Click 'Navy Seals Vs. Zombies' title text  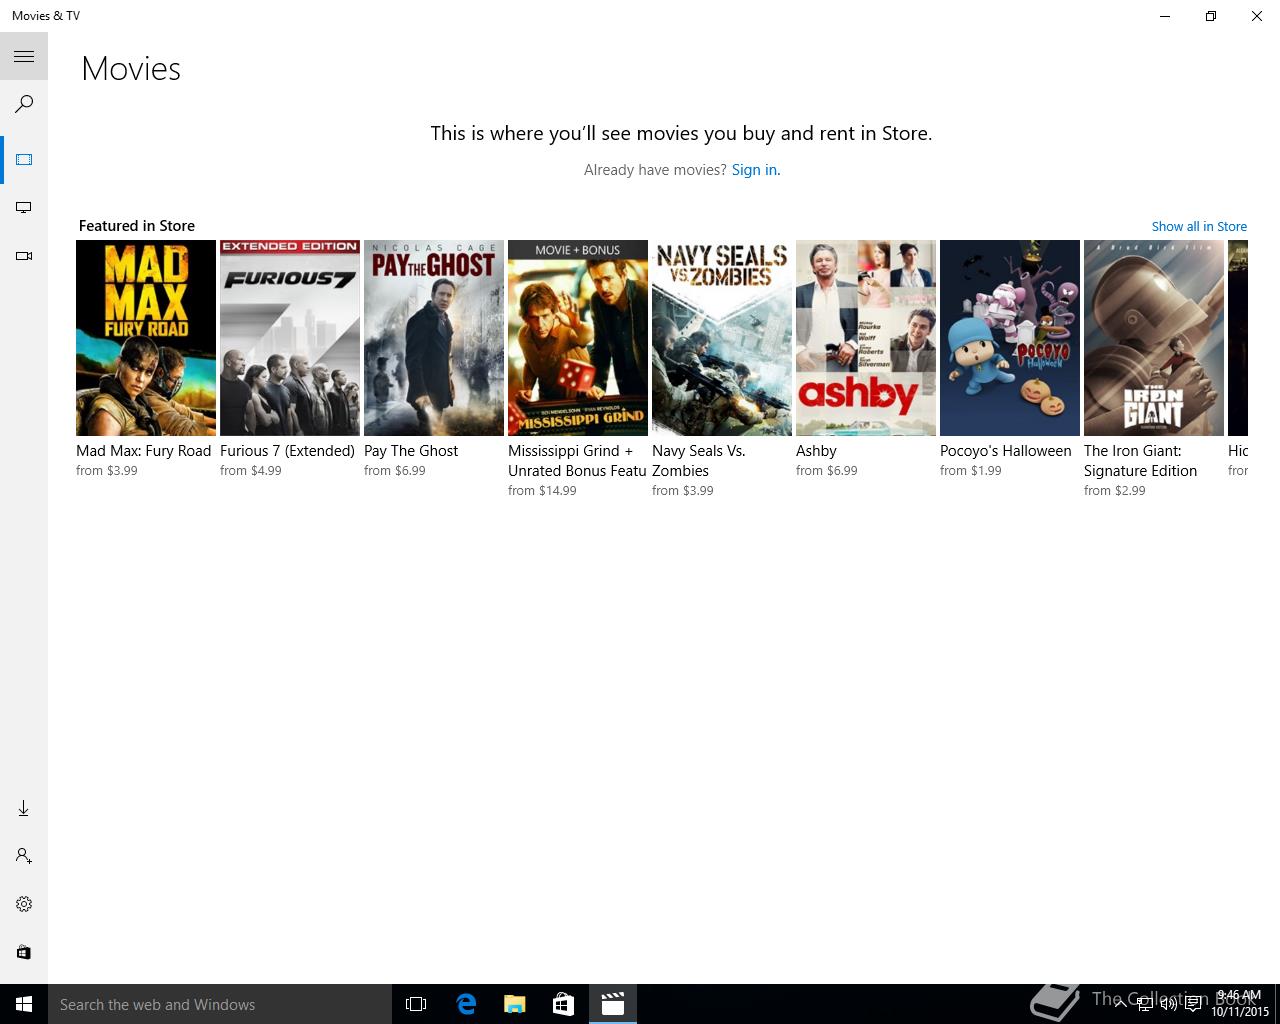699,461
